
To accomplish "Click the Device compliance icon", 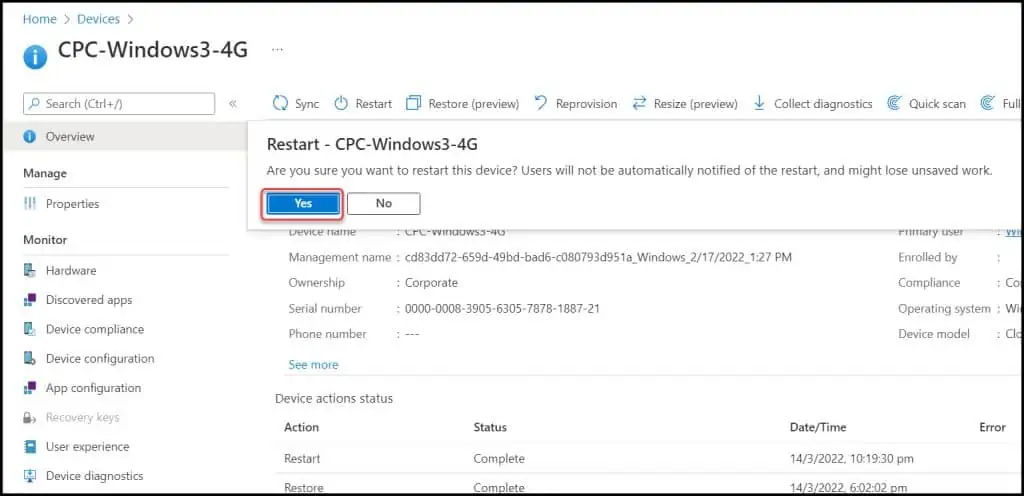I will (x=29, y=329).
